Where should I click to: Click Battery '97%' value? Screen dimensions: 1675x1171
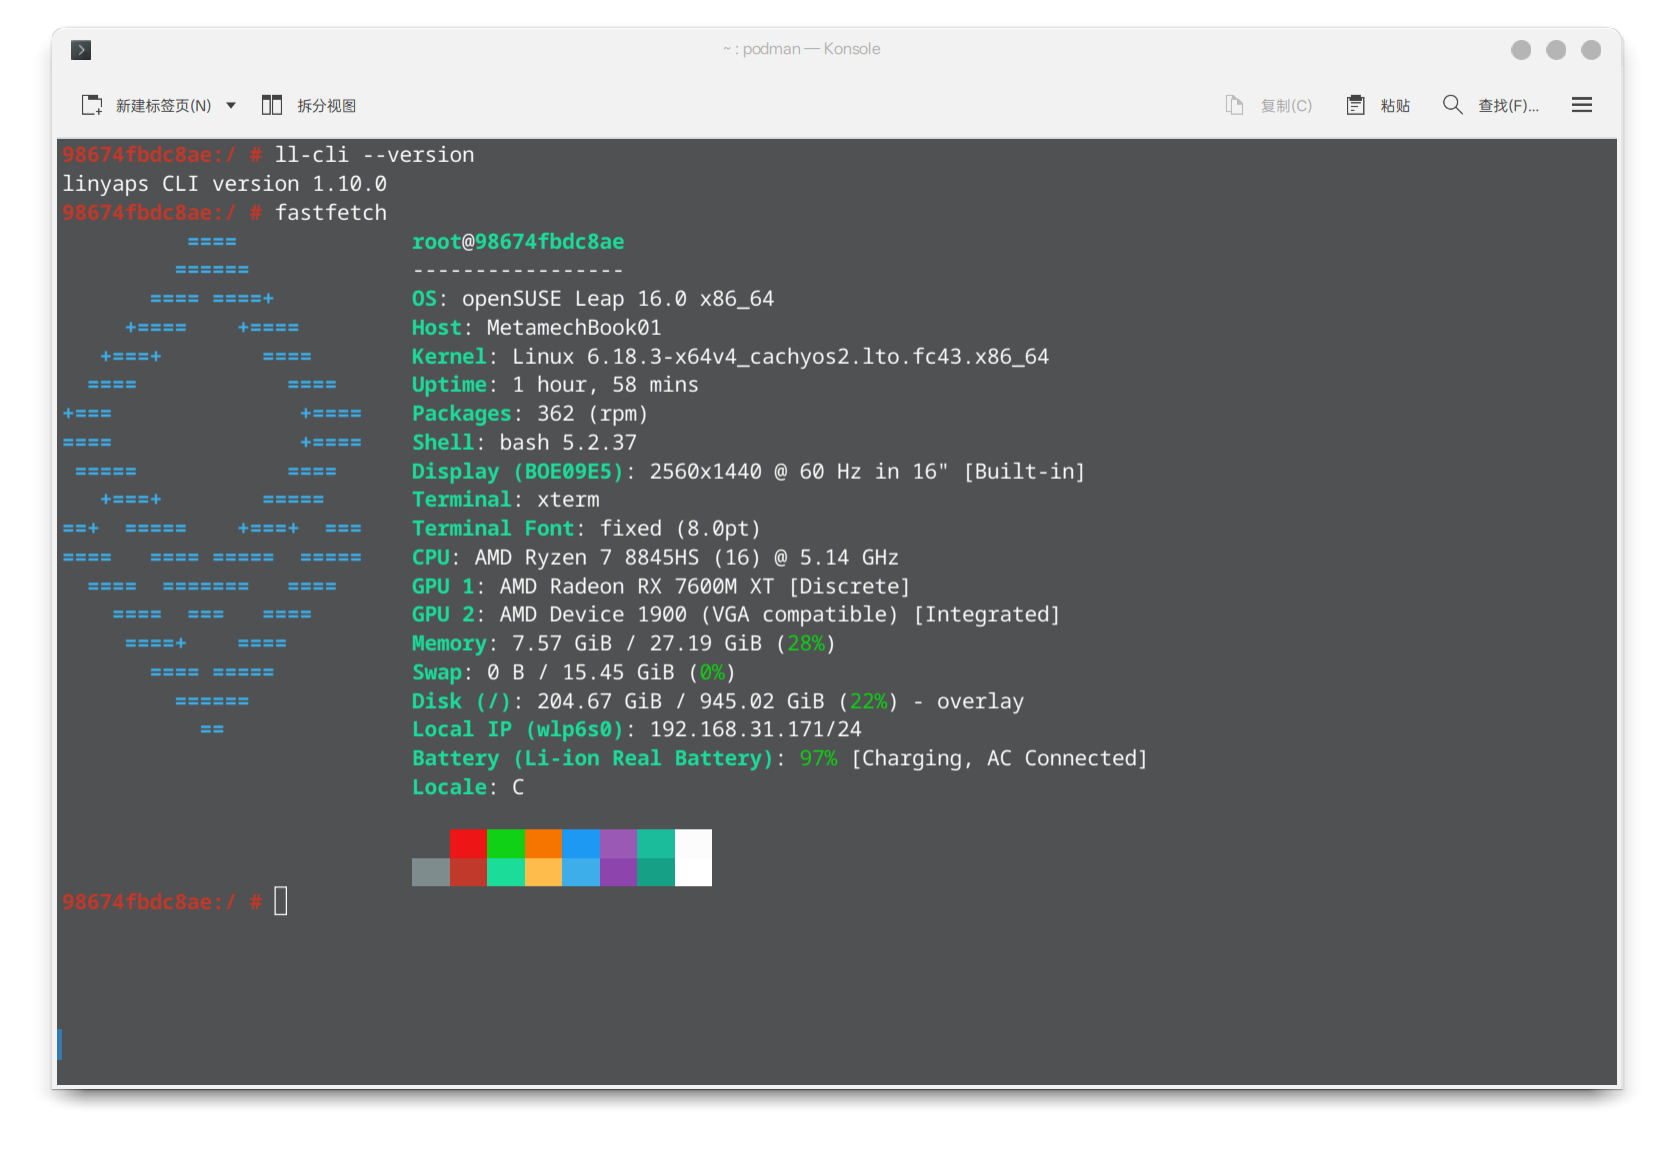(x=819, y=759)
